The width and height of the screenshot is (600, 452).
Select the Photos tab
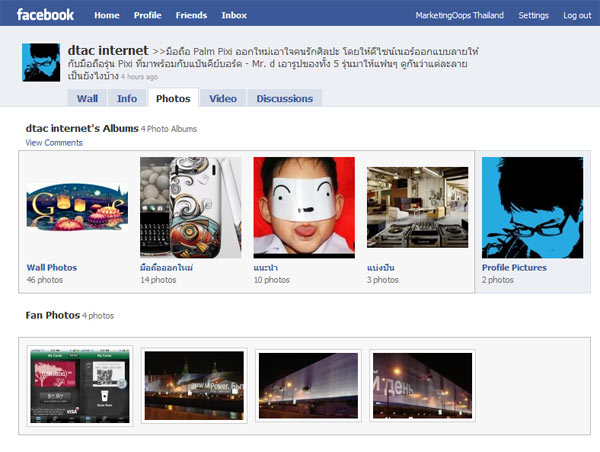pos(173,98)
